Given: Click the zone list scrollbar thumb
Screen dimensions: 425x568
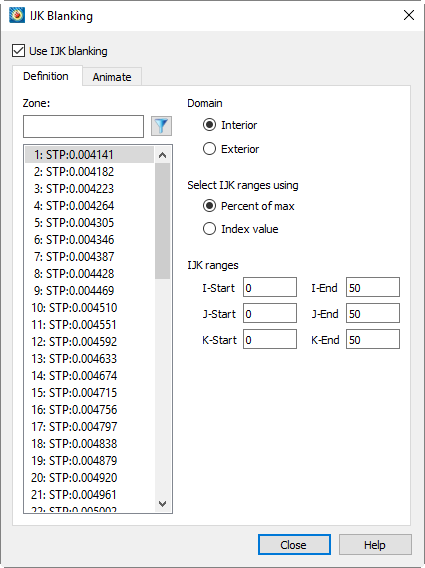Looking at the screenshot, I should pyautogui.click(x=162, y=221).
